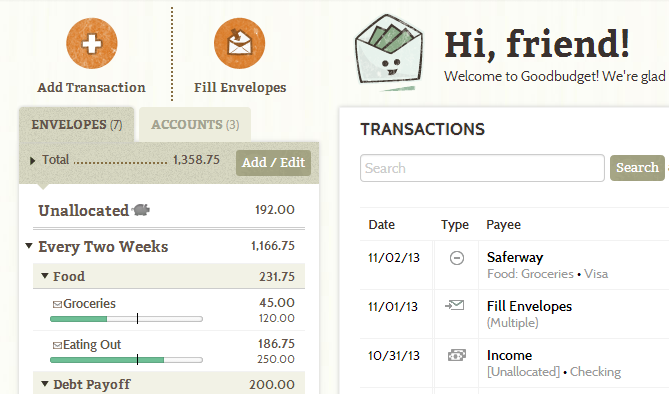Click the envelope icon beside Eating Out
669x394 pixels.
coord(57,345)
